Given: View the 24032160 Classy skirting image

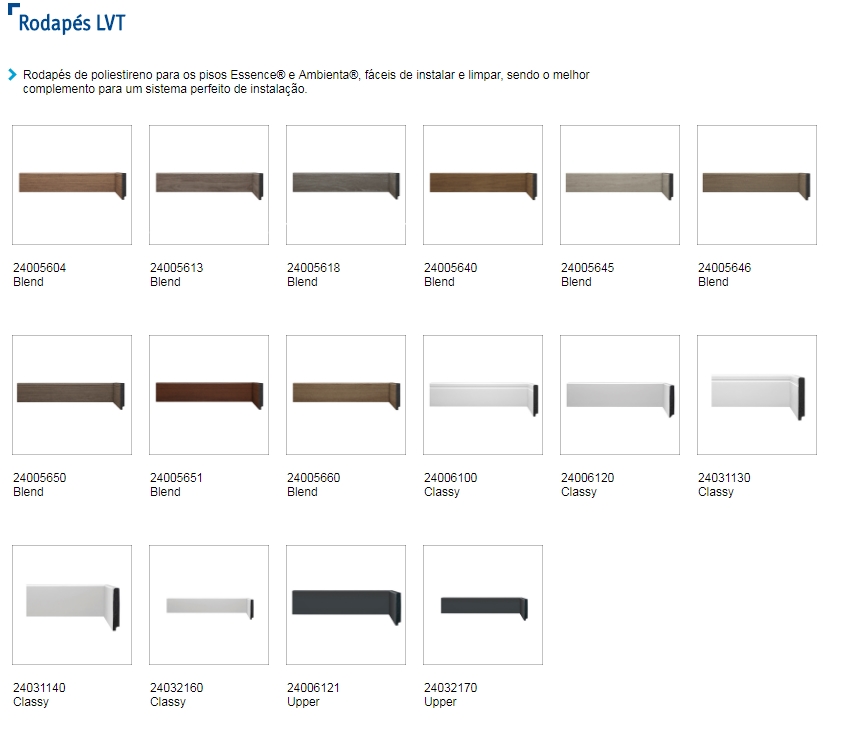Looking at the screenshot, I should coord(209,605).
